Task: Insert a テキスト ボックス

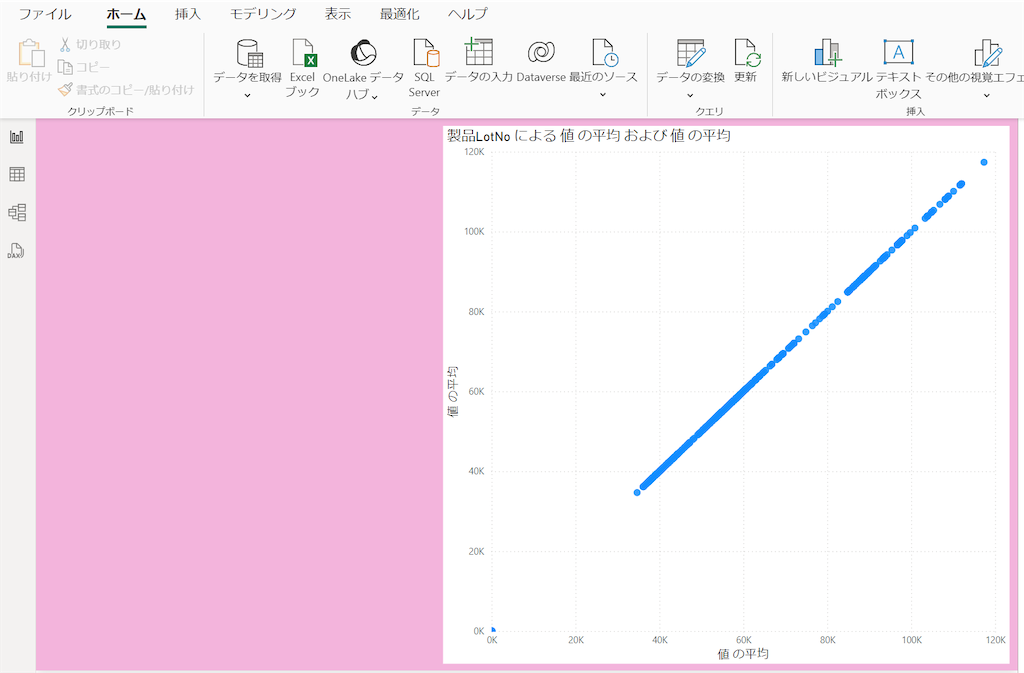Action: pos(899,68)
